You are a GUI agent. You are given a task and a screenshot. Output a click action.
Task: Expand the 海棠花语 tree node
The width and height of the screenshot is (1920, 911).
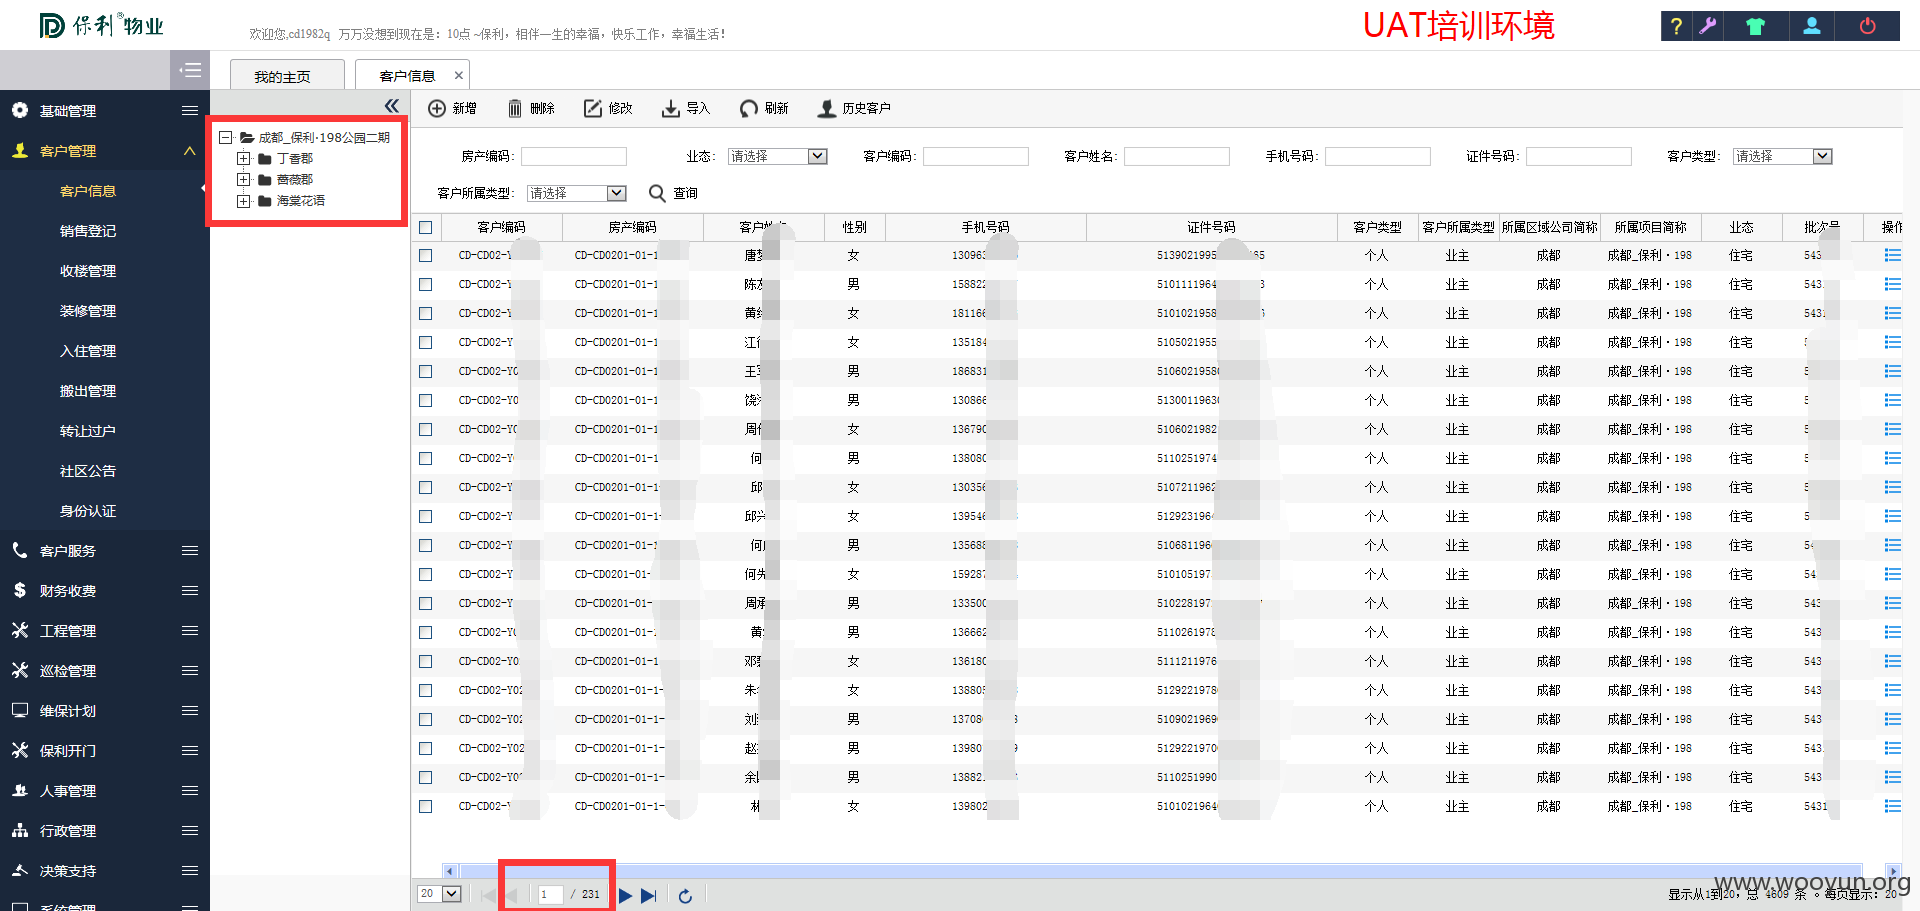(x=244, y=200)
